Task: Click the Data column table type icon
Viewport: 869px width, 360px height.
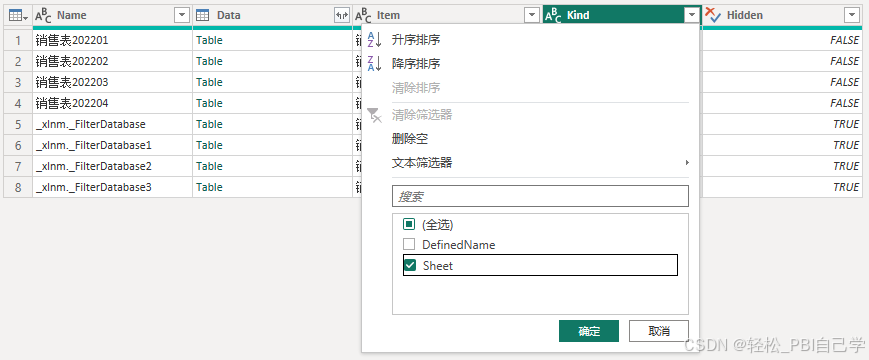Action: (203, 16)
